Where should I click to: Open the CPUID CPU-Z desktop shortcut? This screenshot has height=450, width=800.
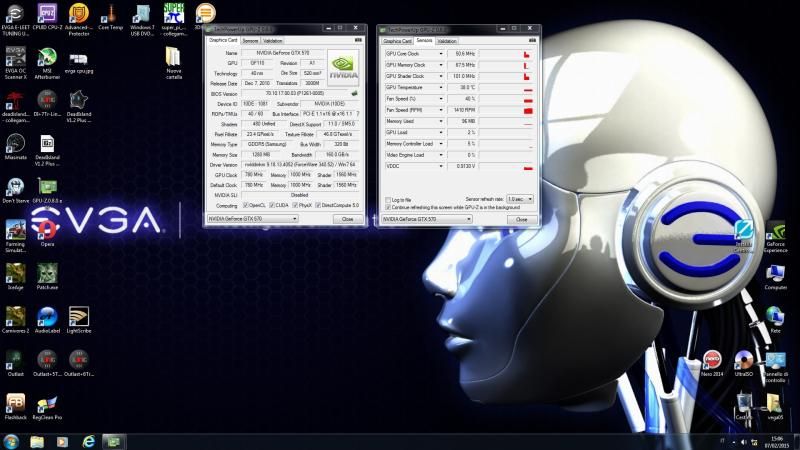point(47,19)
